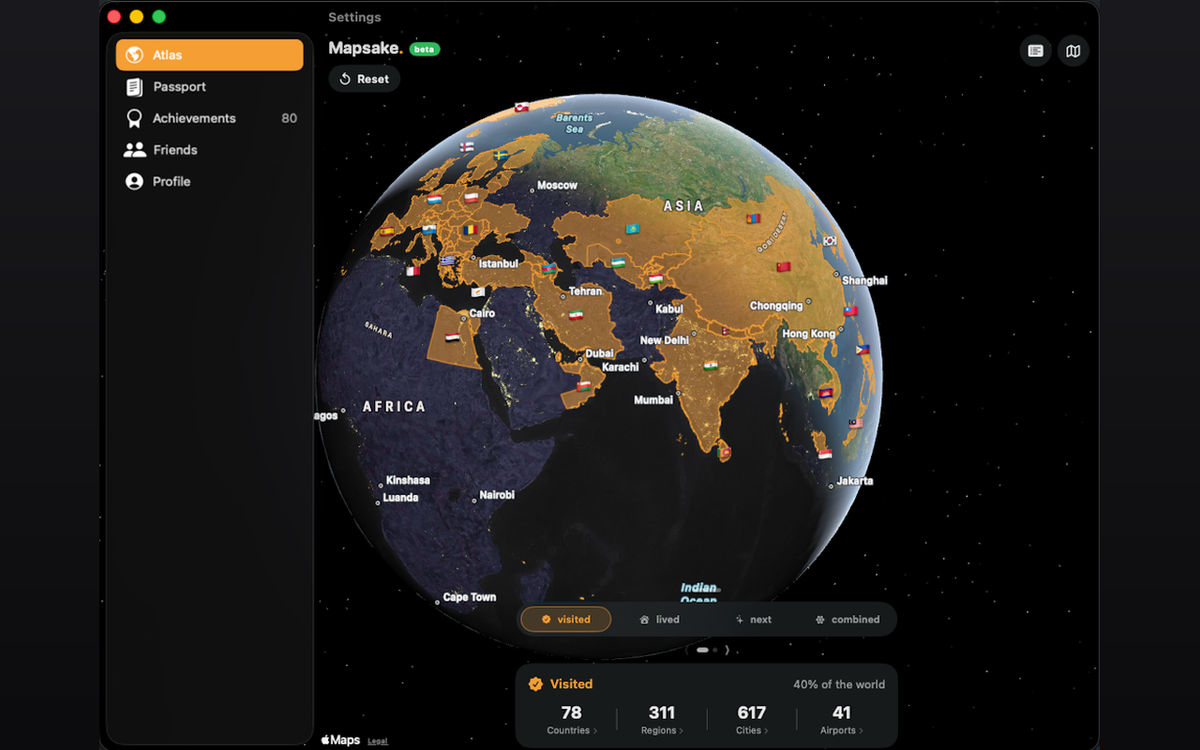Click the Kazakhstan flag on globe
Image resolution: width=1200 pixels, height=750 pixels.
tap(633, 230)
